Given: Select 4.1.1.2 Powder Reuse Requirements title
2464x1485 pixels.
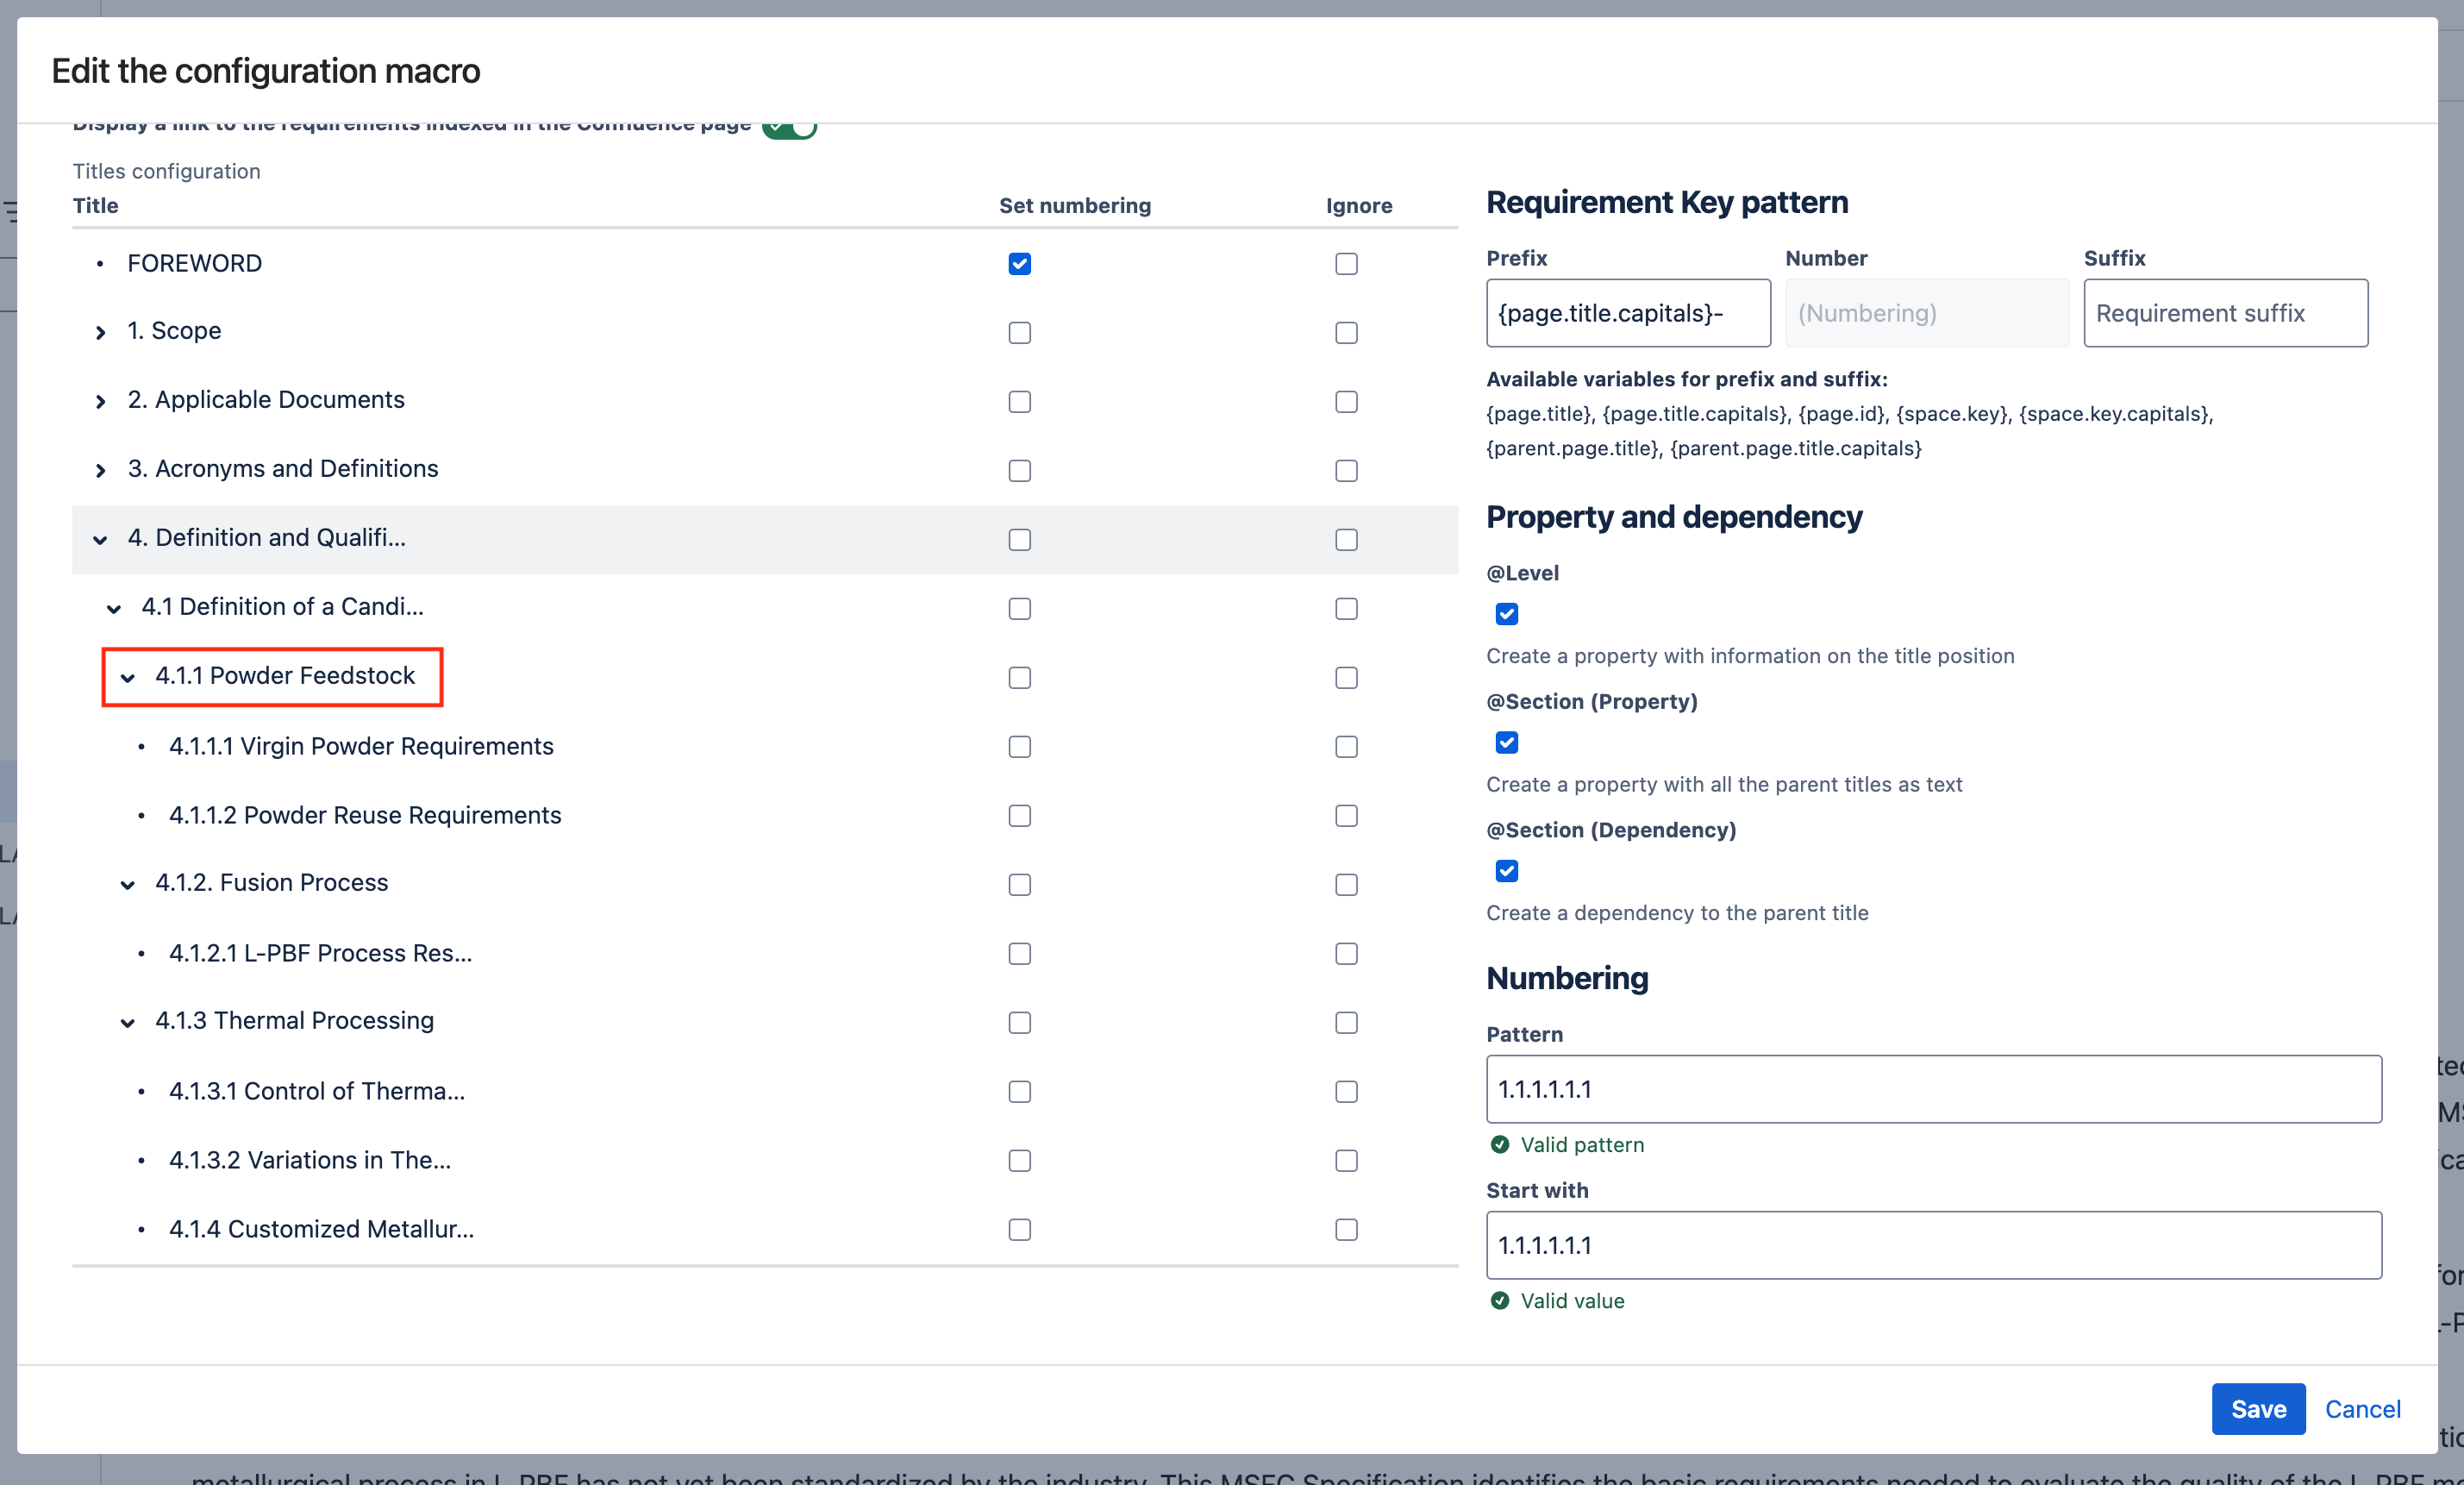Looking at the screenshot, I should (x=365, y=815).
